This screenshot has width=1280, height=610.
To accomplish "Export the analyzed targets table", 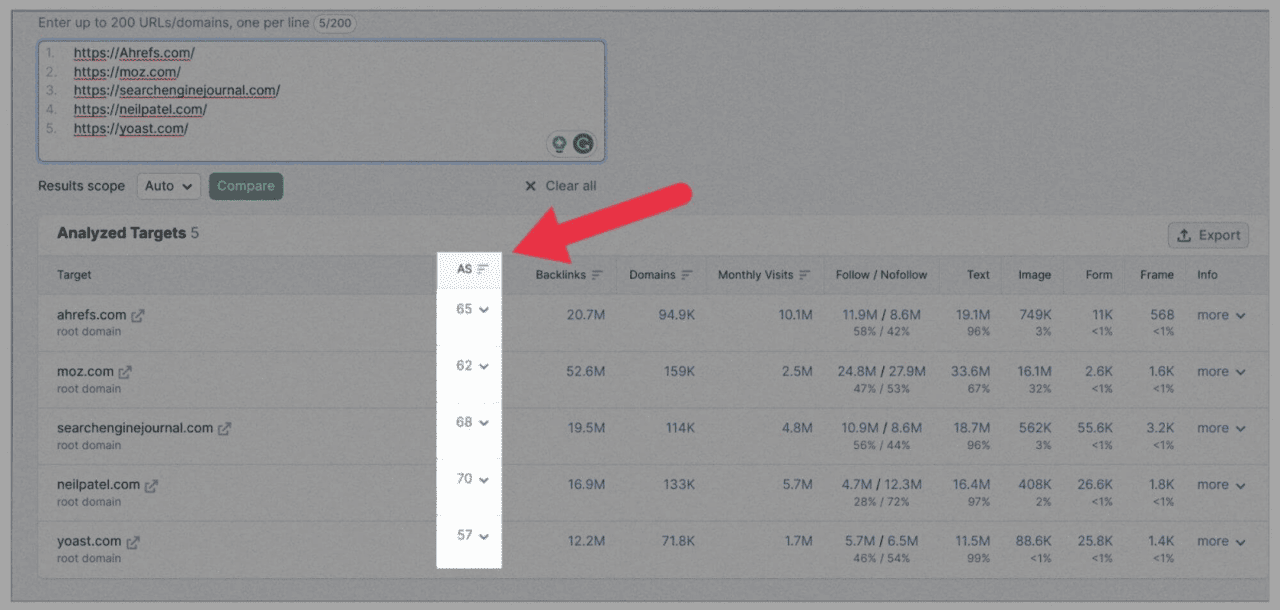I will click(x=1208, y=235).
